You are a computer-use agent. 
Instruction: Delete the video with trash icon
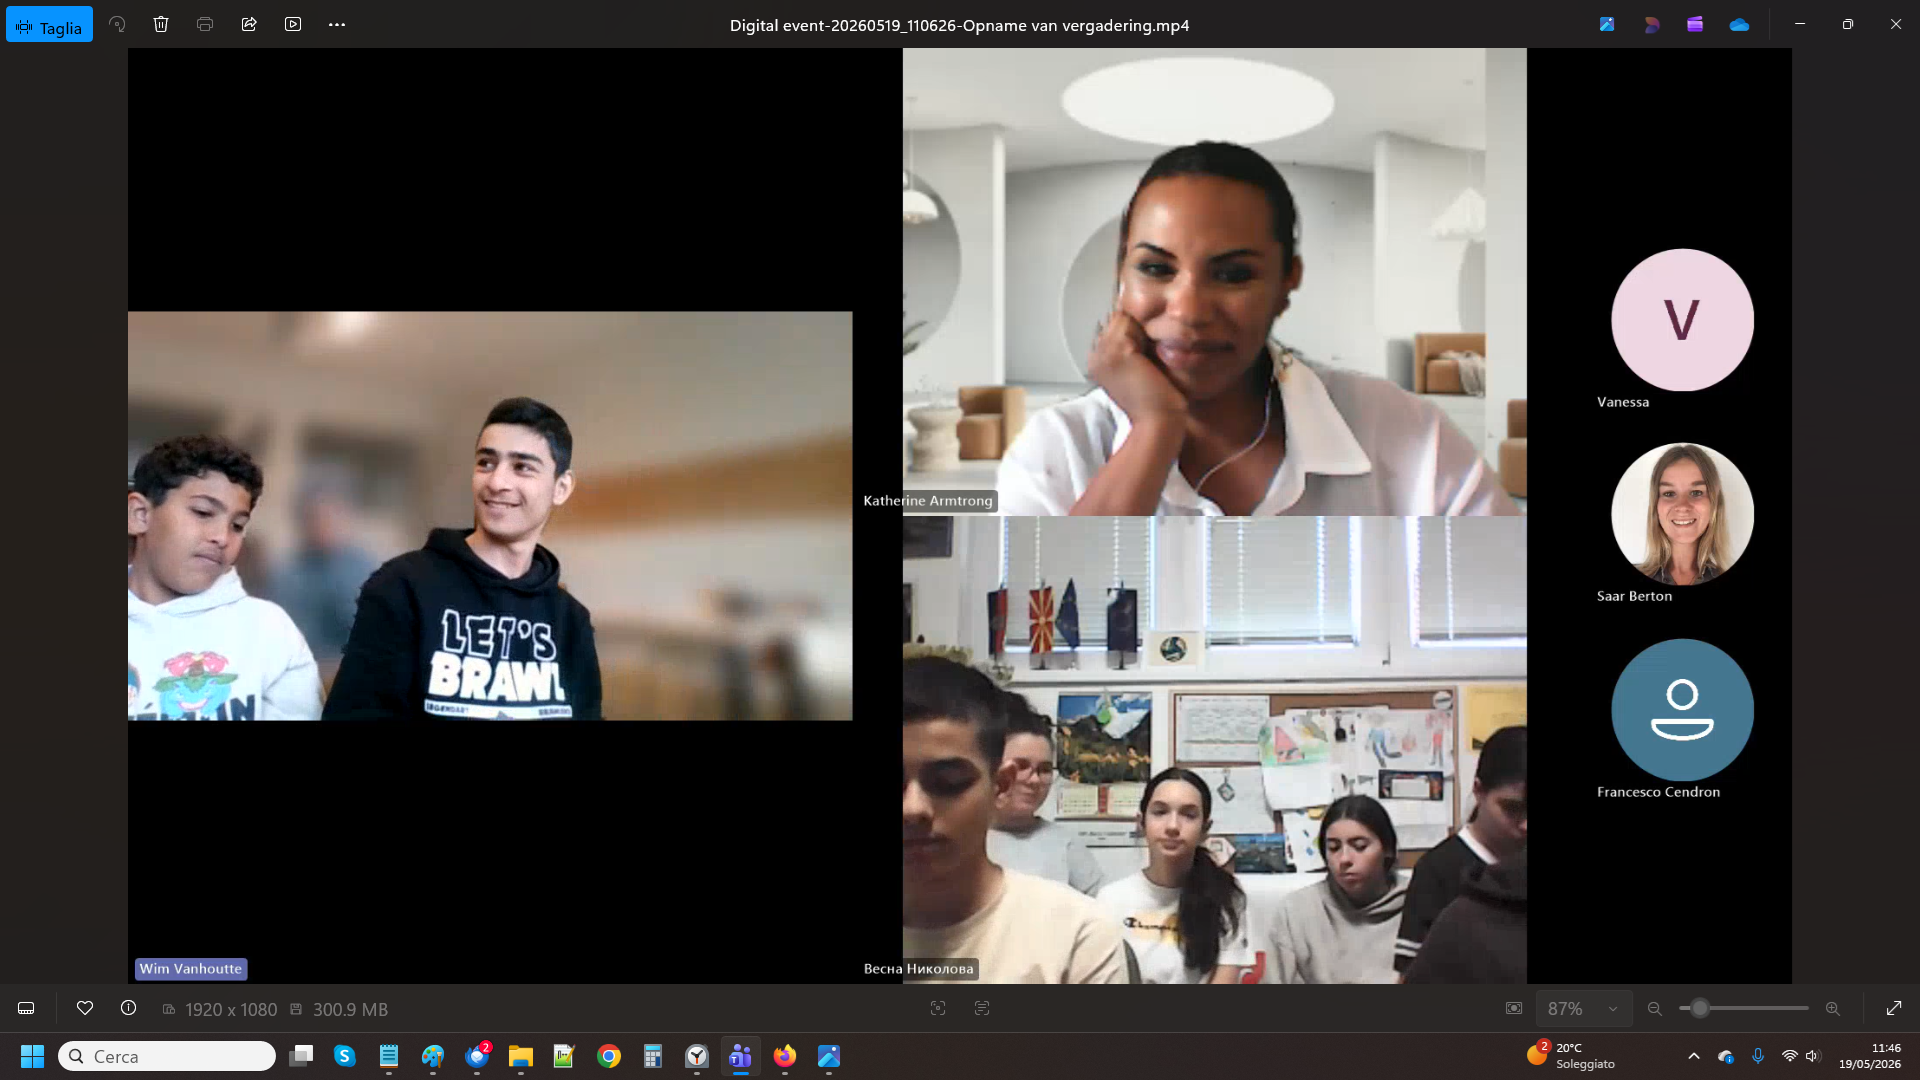click(x=161, y=24)
